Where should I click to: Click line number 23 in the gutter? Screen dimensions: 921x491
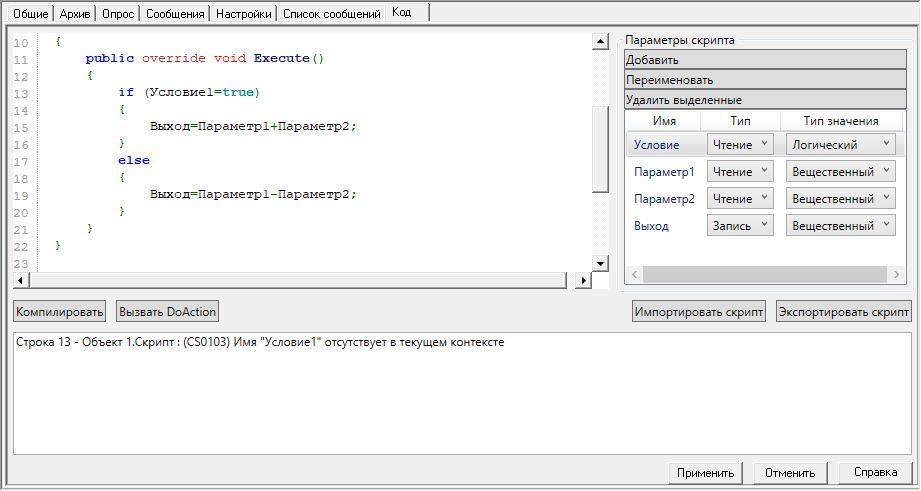[21, 264]
